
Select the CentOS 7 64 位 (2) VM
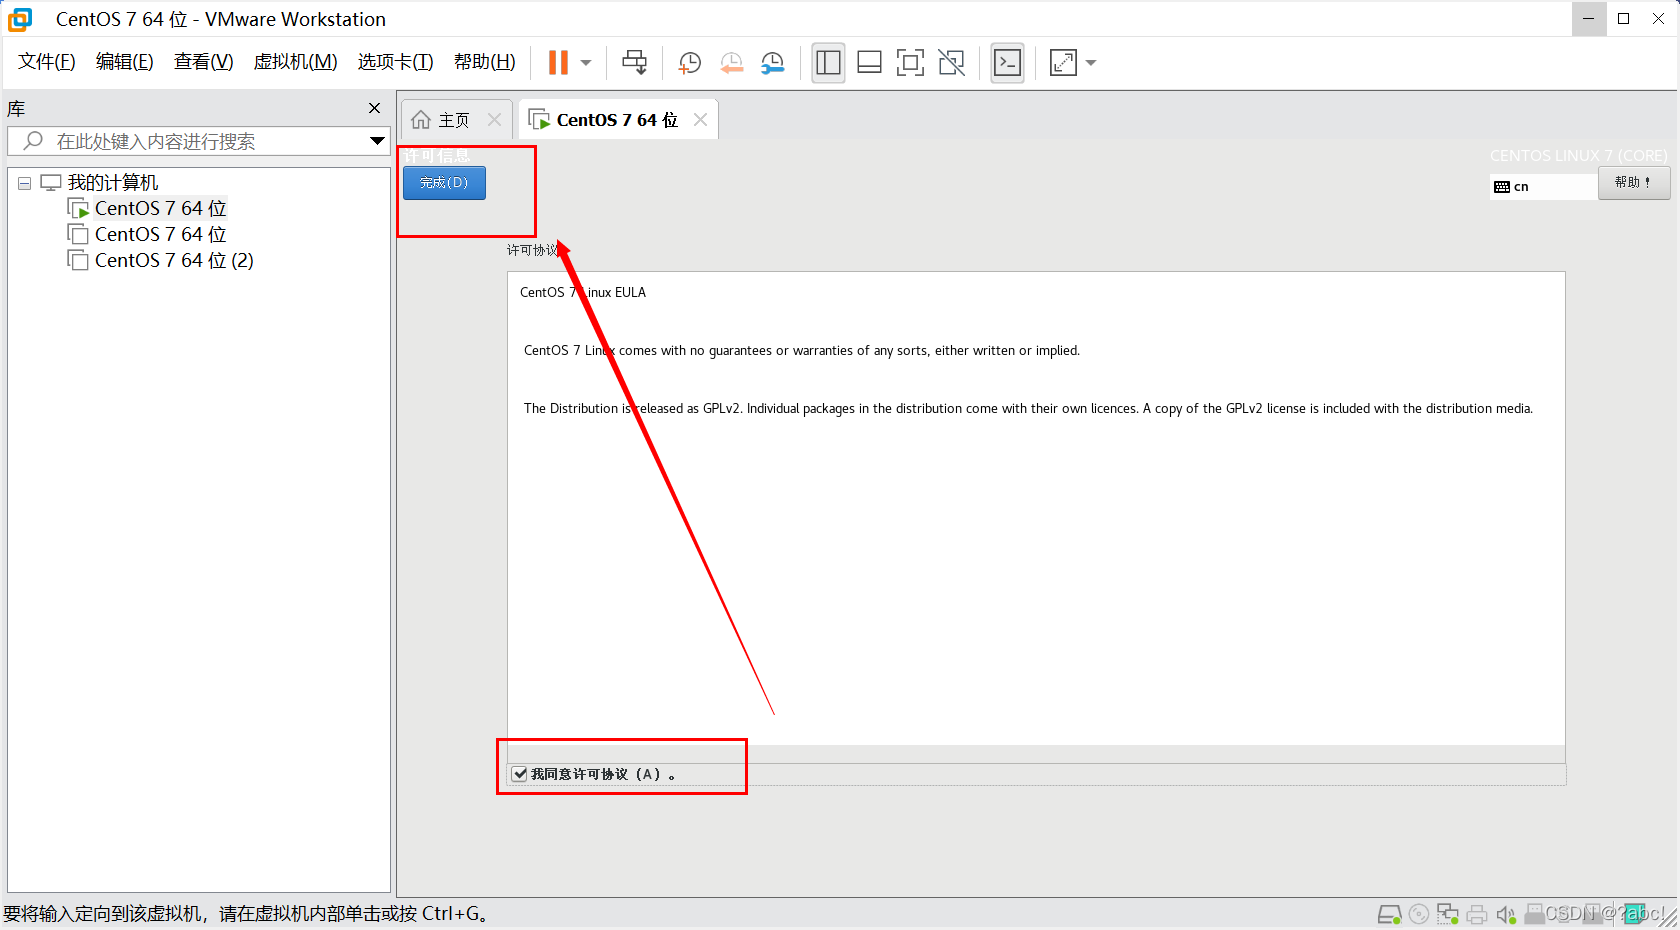[x=174, y=260]
